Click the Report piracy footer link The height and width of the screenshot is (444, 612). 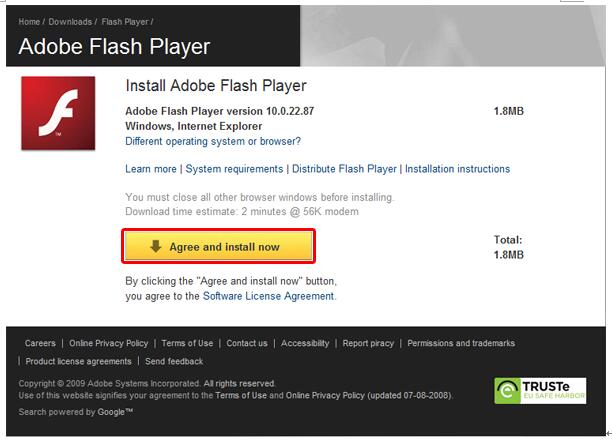point(368,343)
